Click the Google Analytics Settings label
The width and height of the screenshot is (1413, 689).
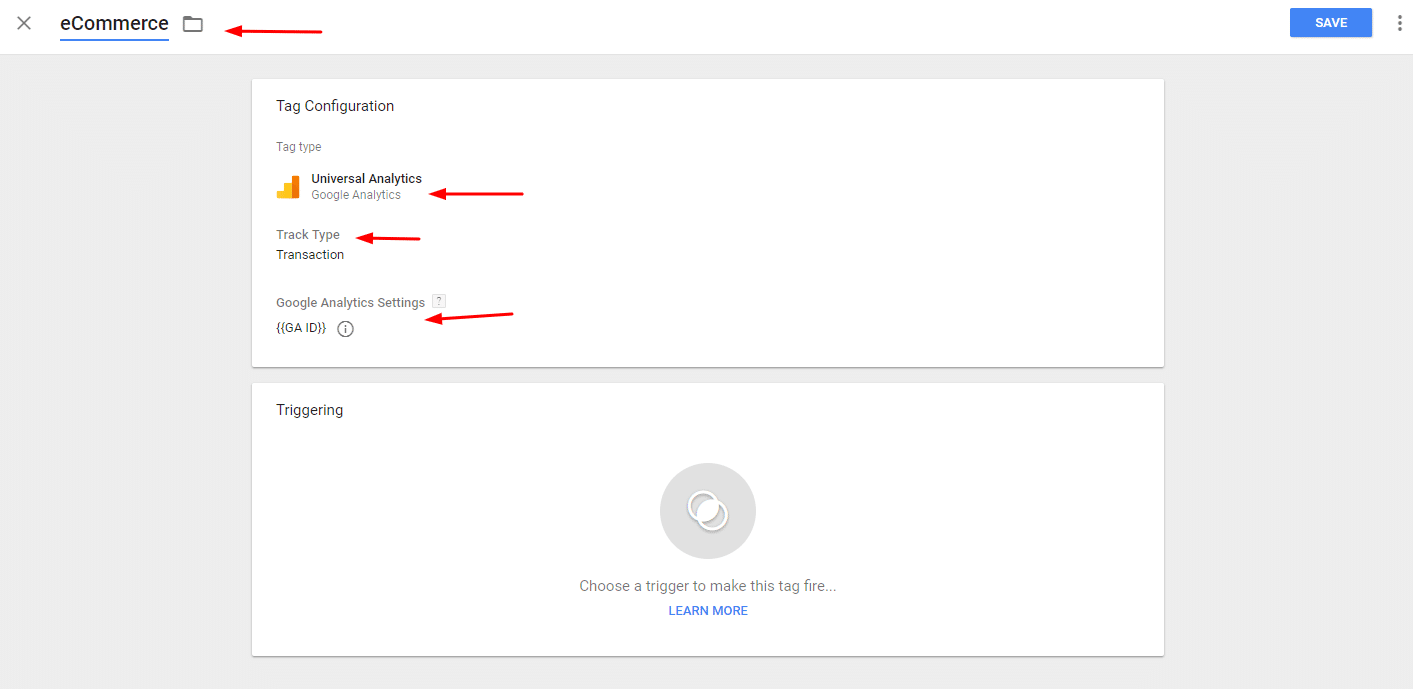[x=350, y=302]
